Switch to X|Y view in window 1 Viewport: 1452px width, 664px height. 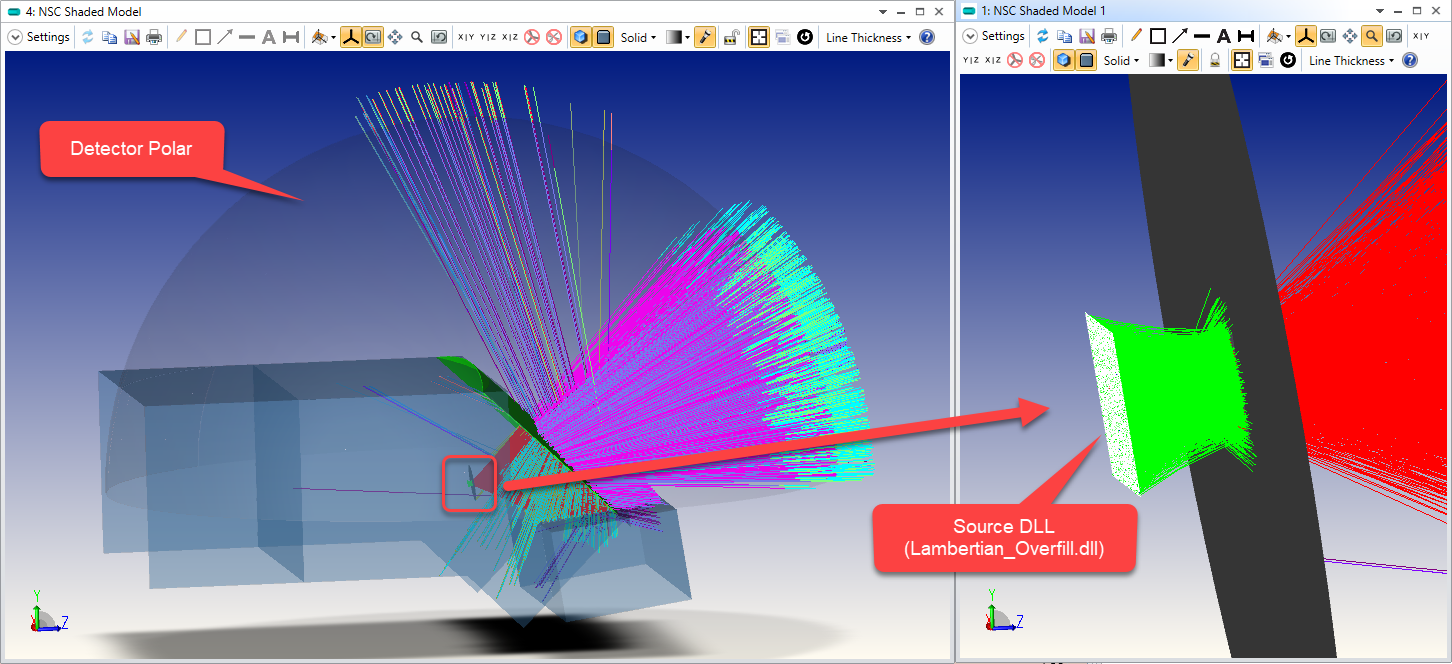click(x=1421, y=36)
